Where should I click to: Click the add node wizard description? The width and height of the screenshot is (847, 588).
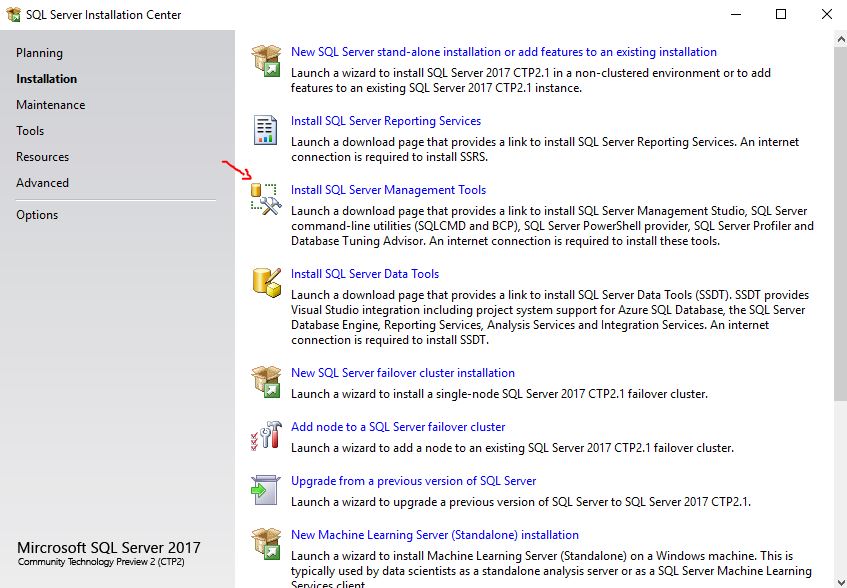[x=513, y=448]
